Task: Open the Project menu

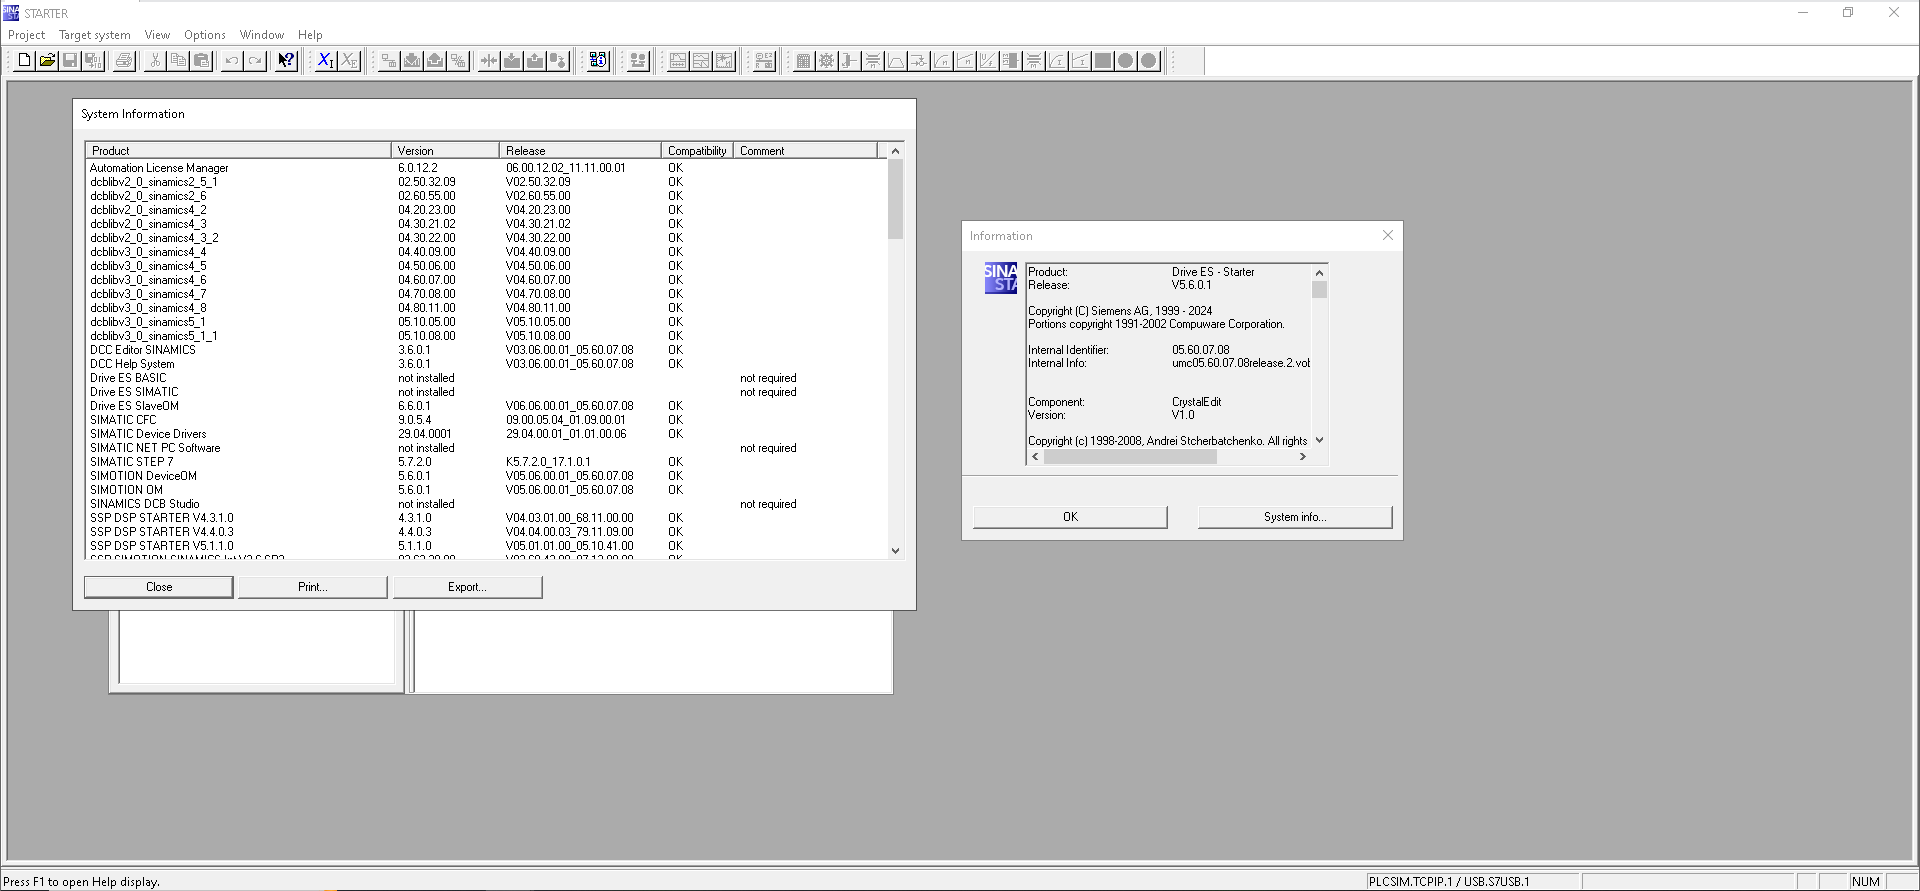Action: [x=27, y=35]
